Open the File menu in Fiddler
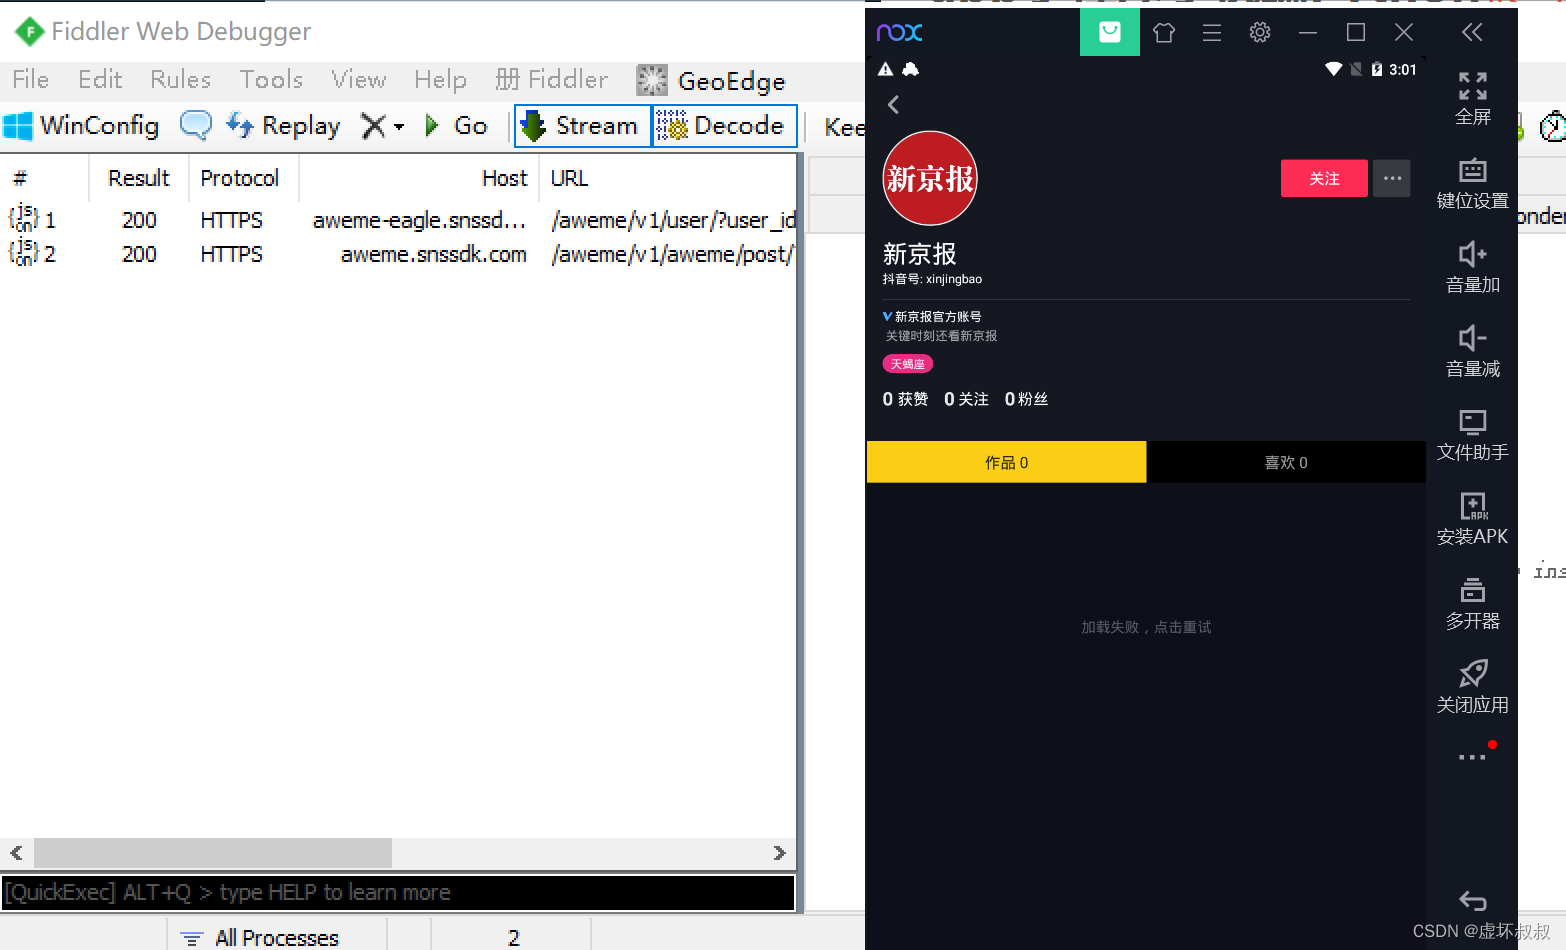Image resolution: width=1566 pixels, height=950 pixels. 31,80
